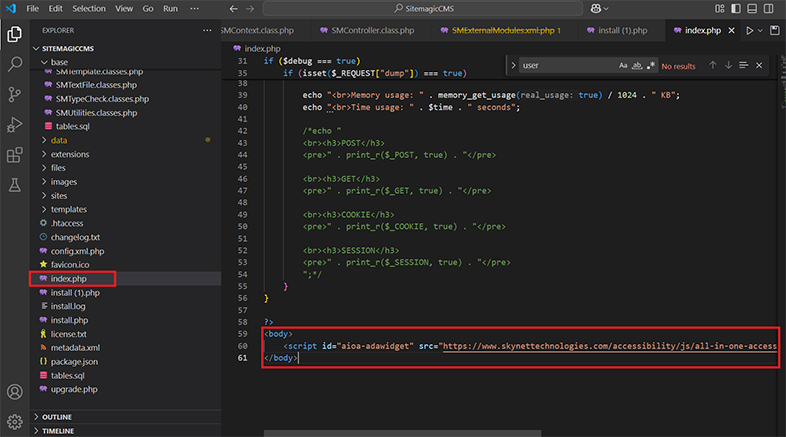Open the Extensions view
786x437 pixels.
point(15,155)
